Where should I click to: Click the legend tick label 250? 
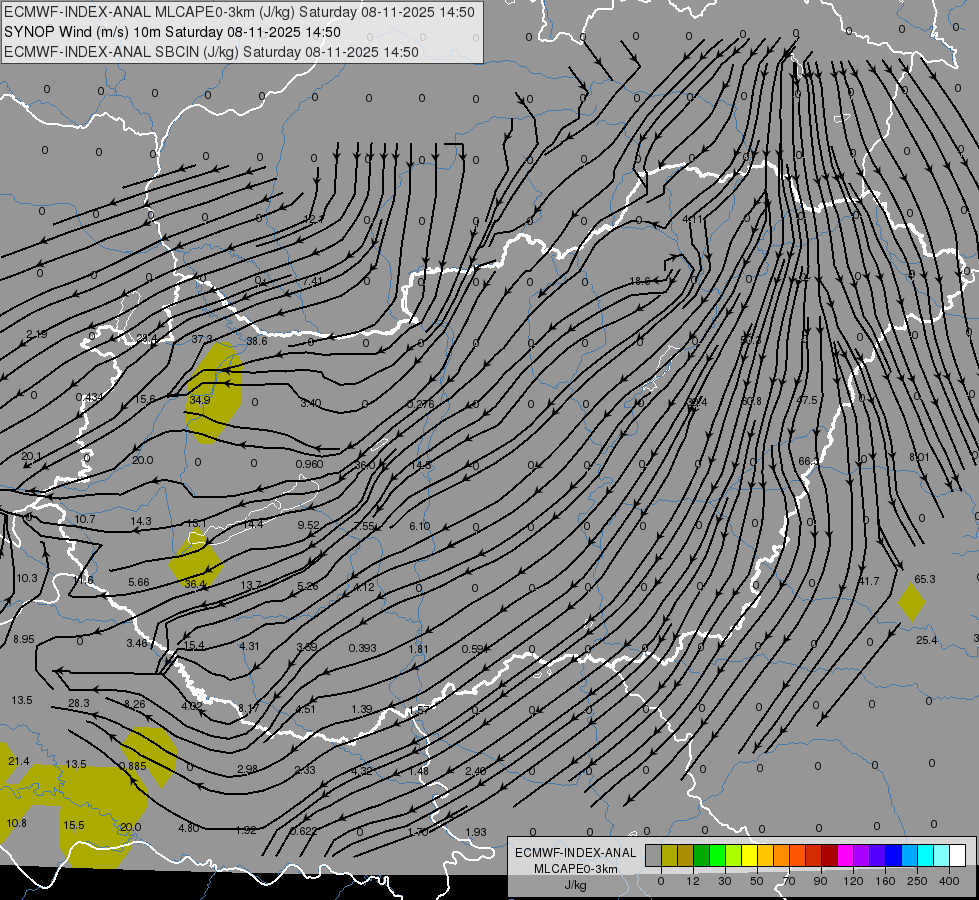[x=917, y=881]
